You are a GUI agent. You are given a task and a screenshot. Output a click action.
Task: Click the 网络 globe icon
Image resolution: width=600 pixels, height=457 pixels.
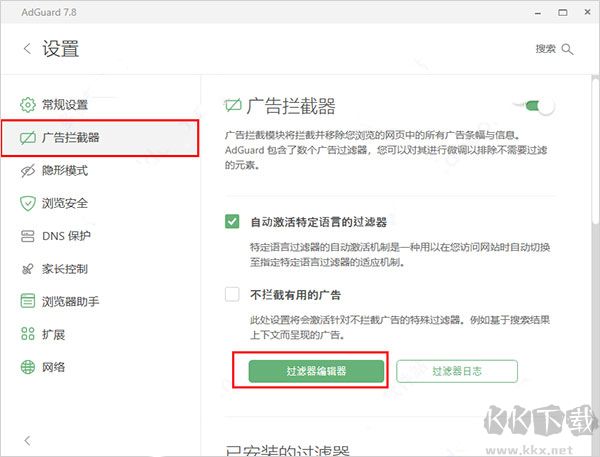(28, 367)
